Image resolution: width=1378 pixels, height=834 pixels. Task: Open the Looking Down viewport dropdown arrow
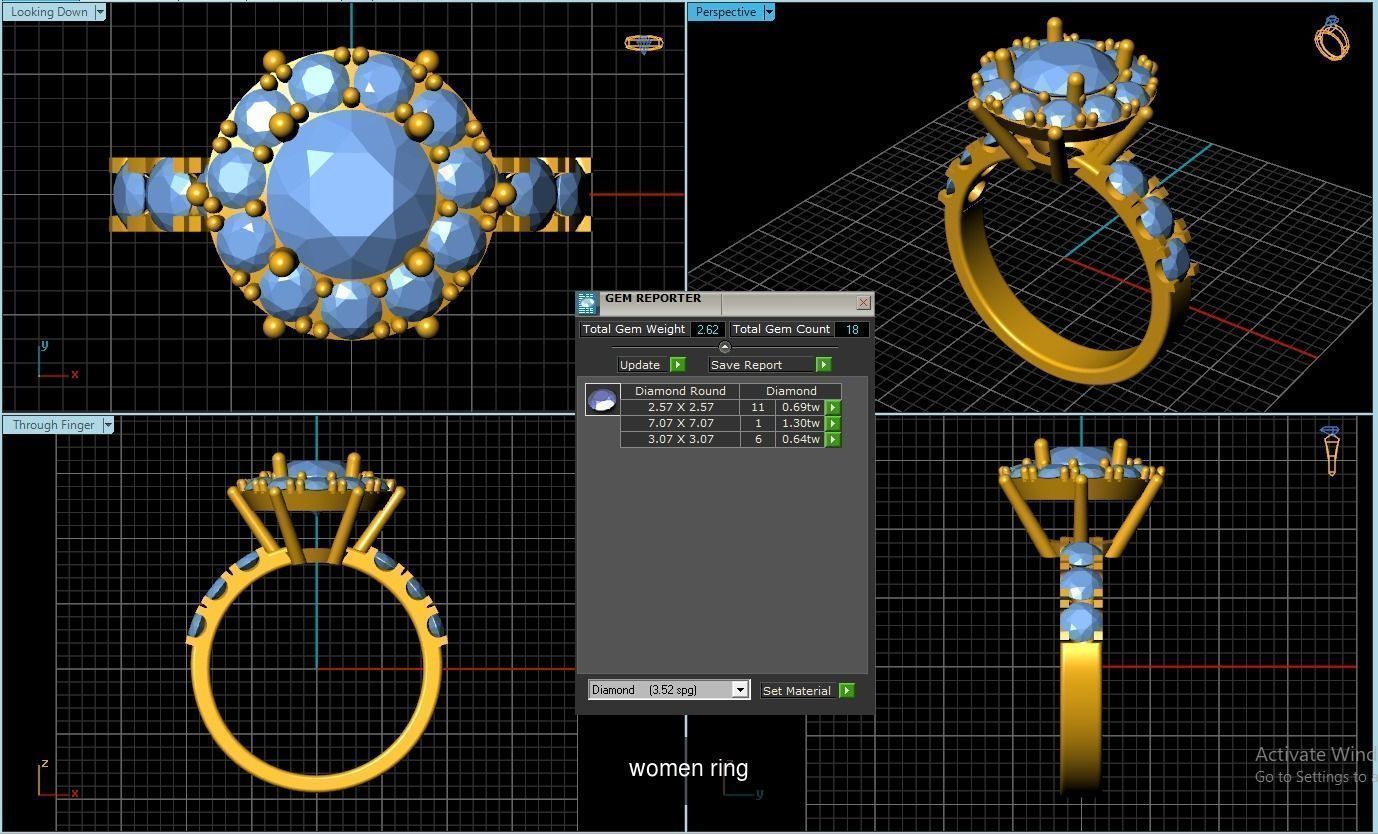coord(100,12)
